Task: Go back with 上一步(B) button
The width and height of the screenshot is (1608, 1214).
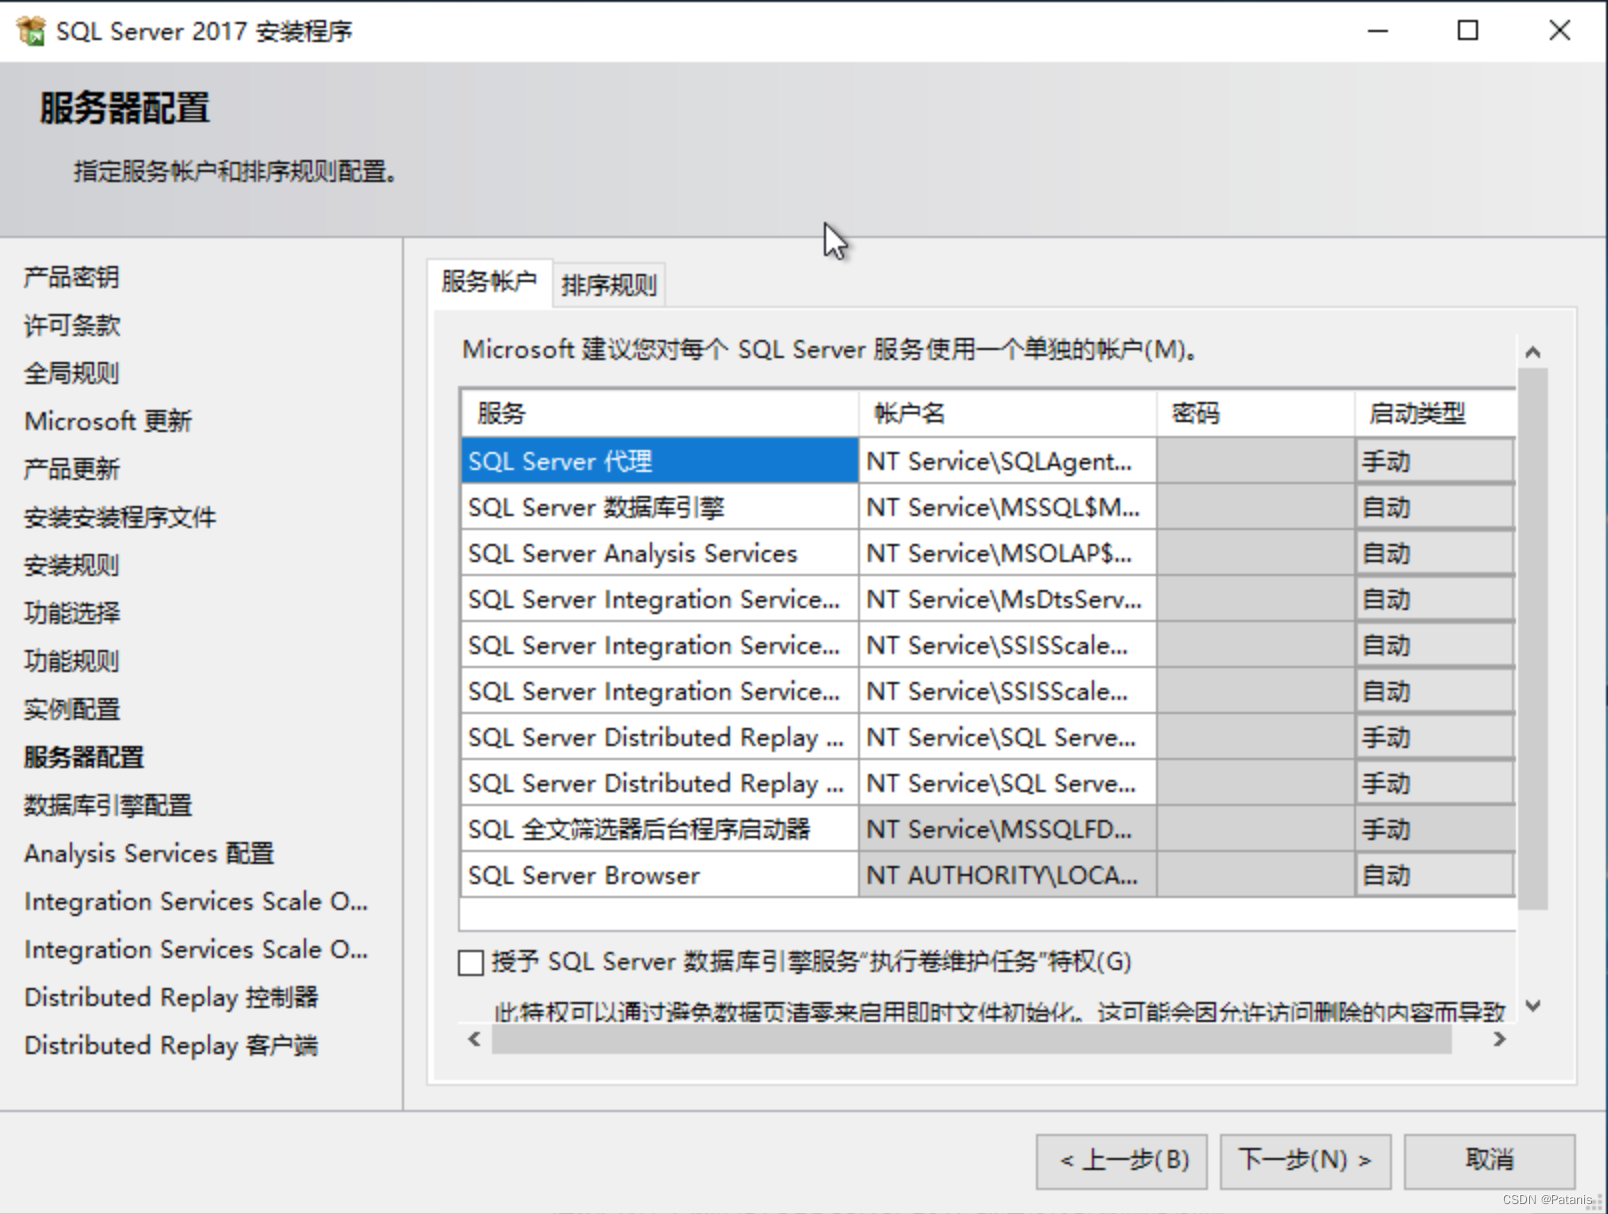Action: 1122,1161
